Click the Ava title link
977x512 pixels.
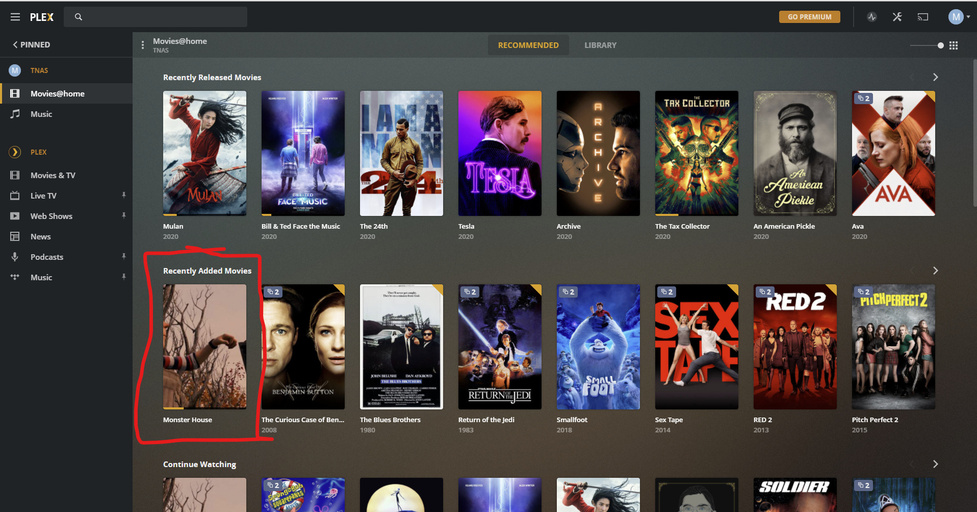(858, 226)
